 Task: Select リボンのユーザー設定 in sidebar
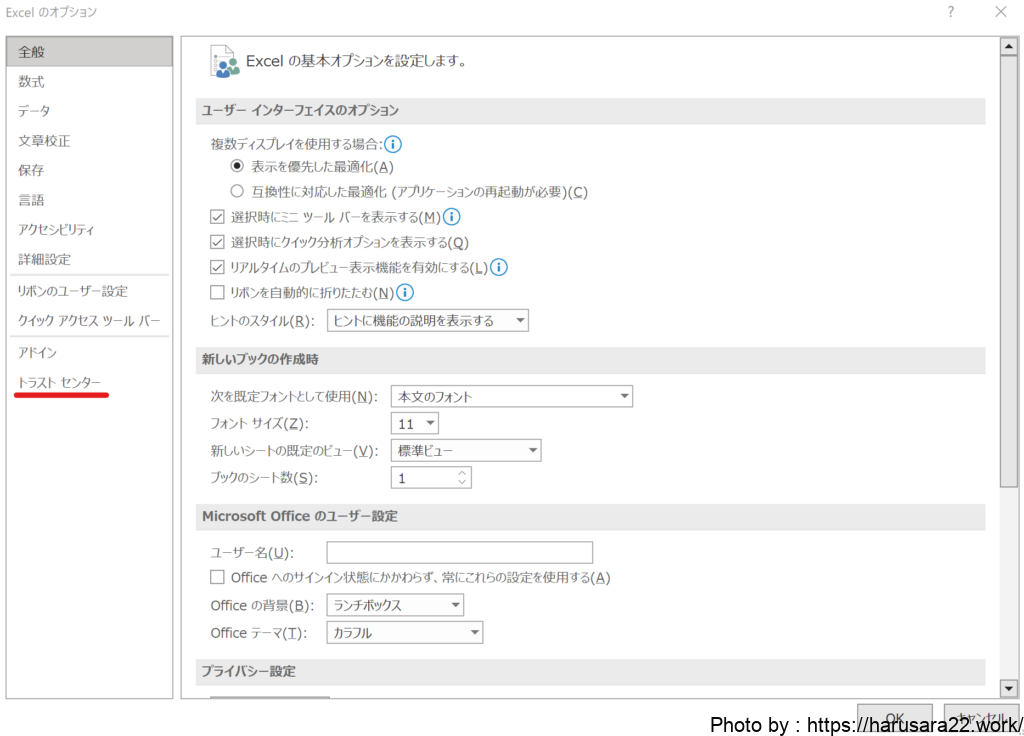click(73, 291)
